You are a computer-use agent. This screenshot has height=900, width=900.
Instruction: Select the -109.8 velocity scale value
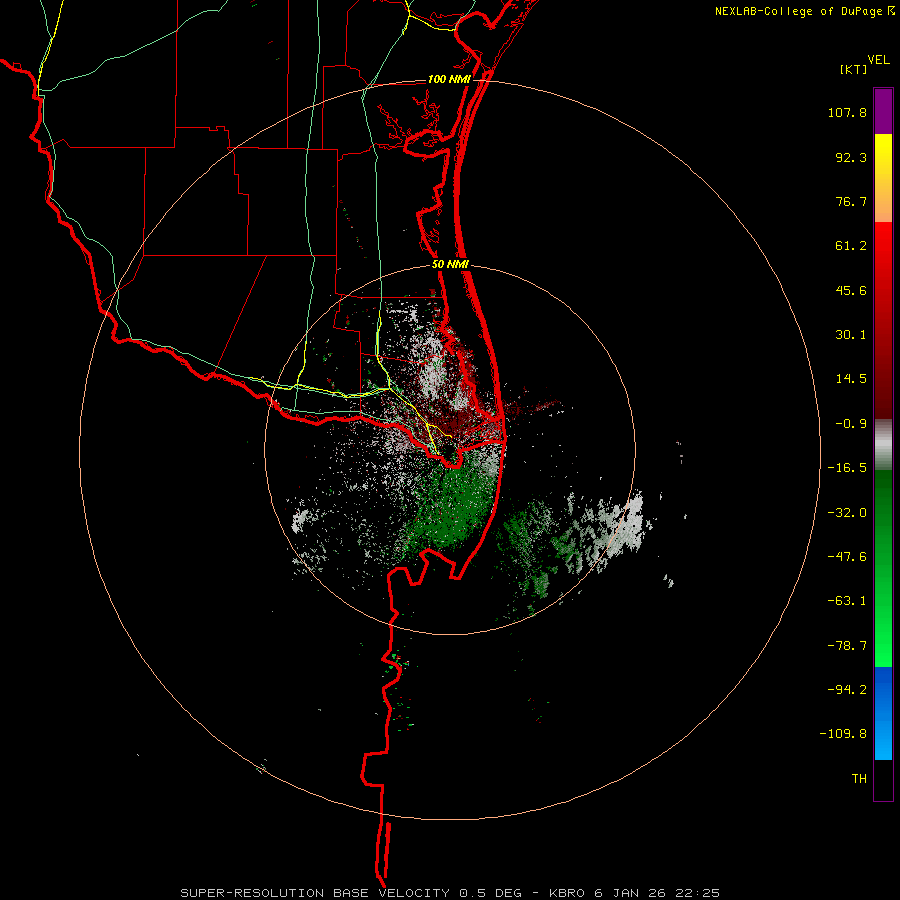tap(843, 734)
